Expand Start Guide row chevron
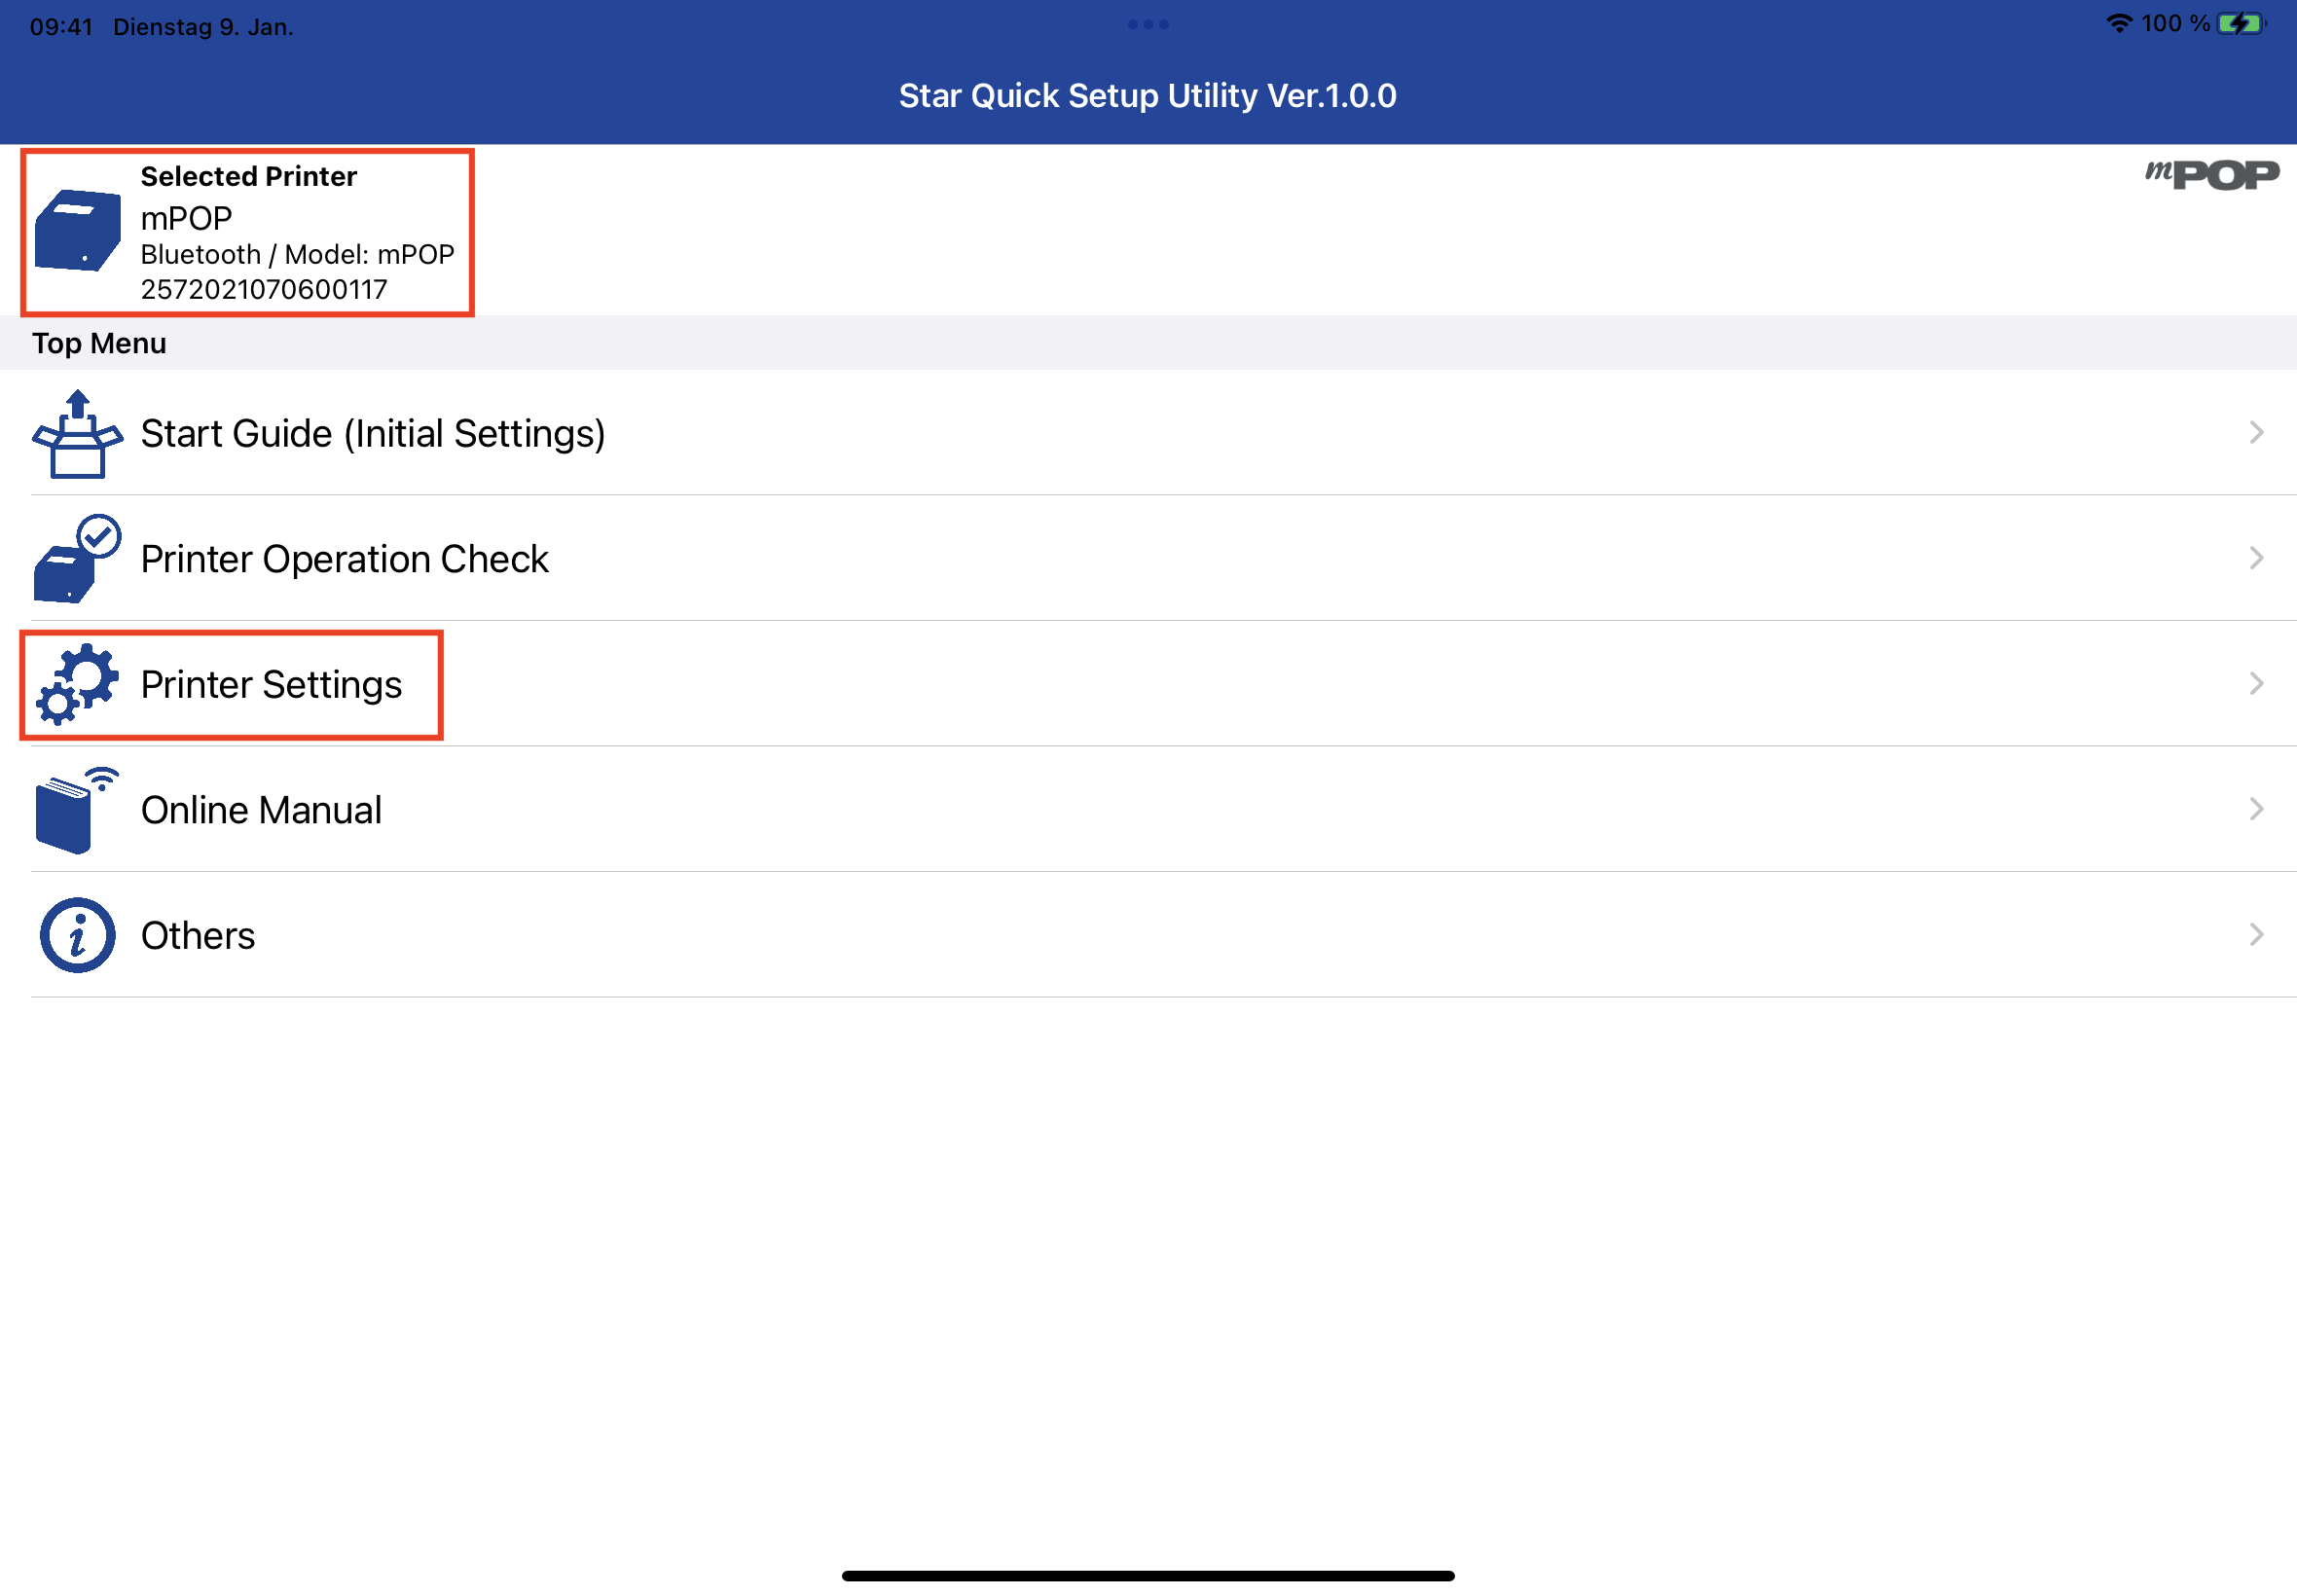Image resolution: width=2297 pixels, height=1596 pixels. (2256, 433)
